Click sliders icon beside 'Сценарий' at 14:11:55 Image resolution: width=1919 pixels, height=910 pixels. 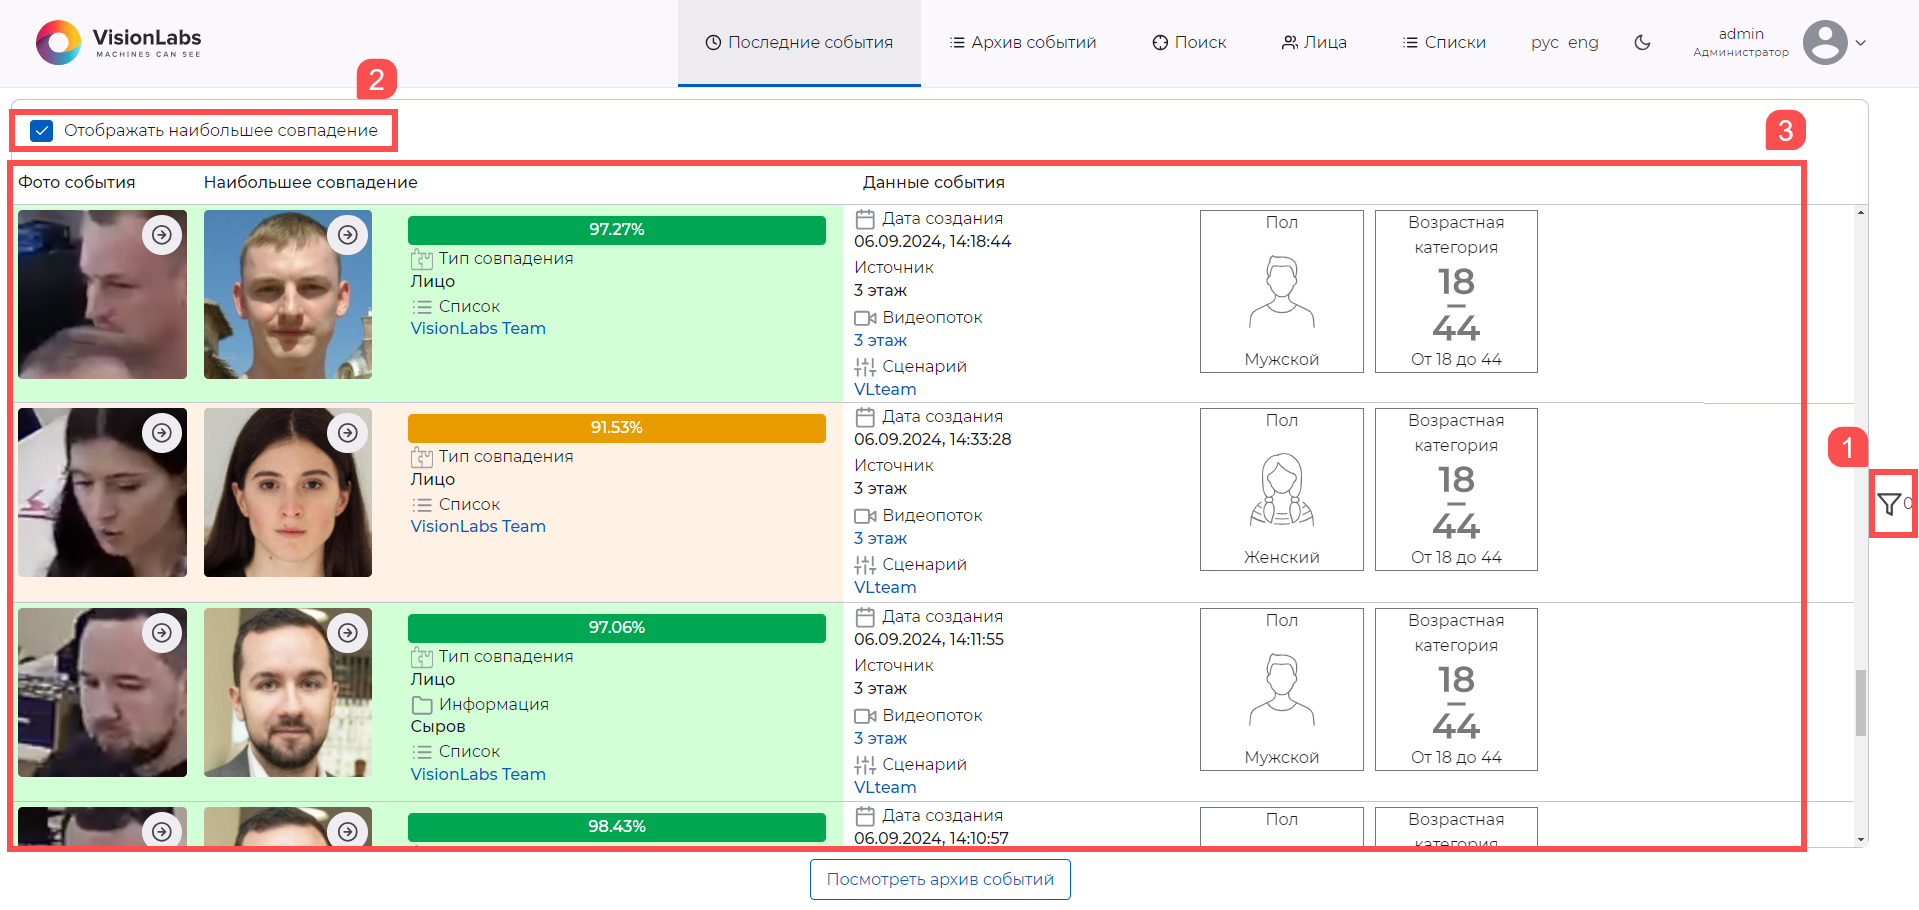coord(865,766)
